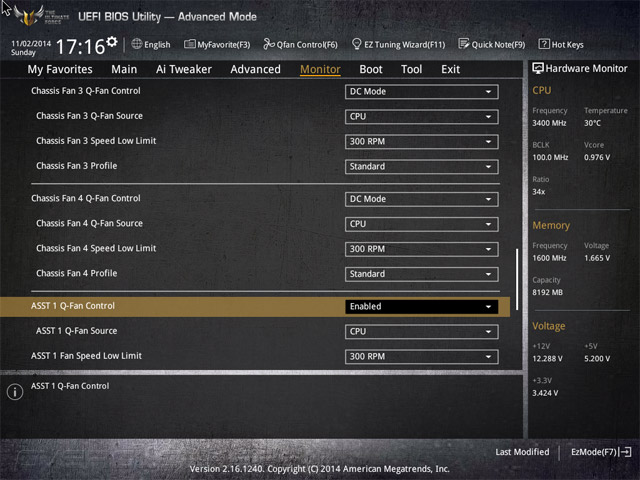Select Chassis Fan 4 Speed Low Limit label

point(96,248)
